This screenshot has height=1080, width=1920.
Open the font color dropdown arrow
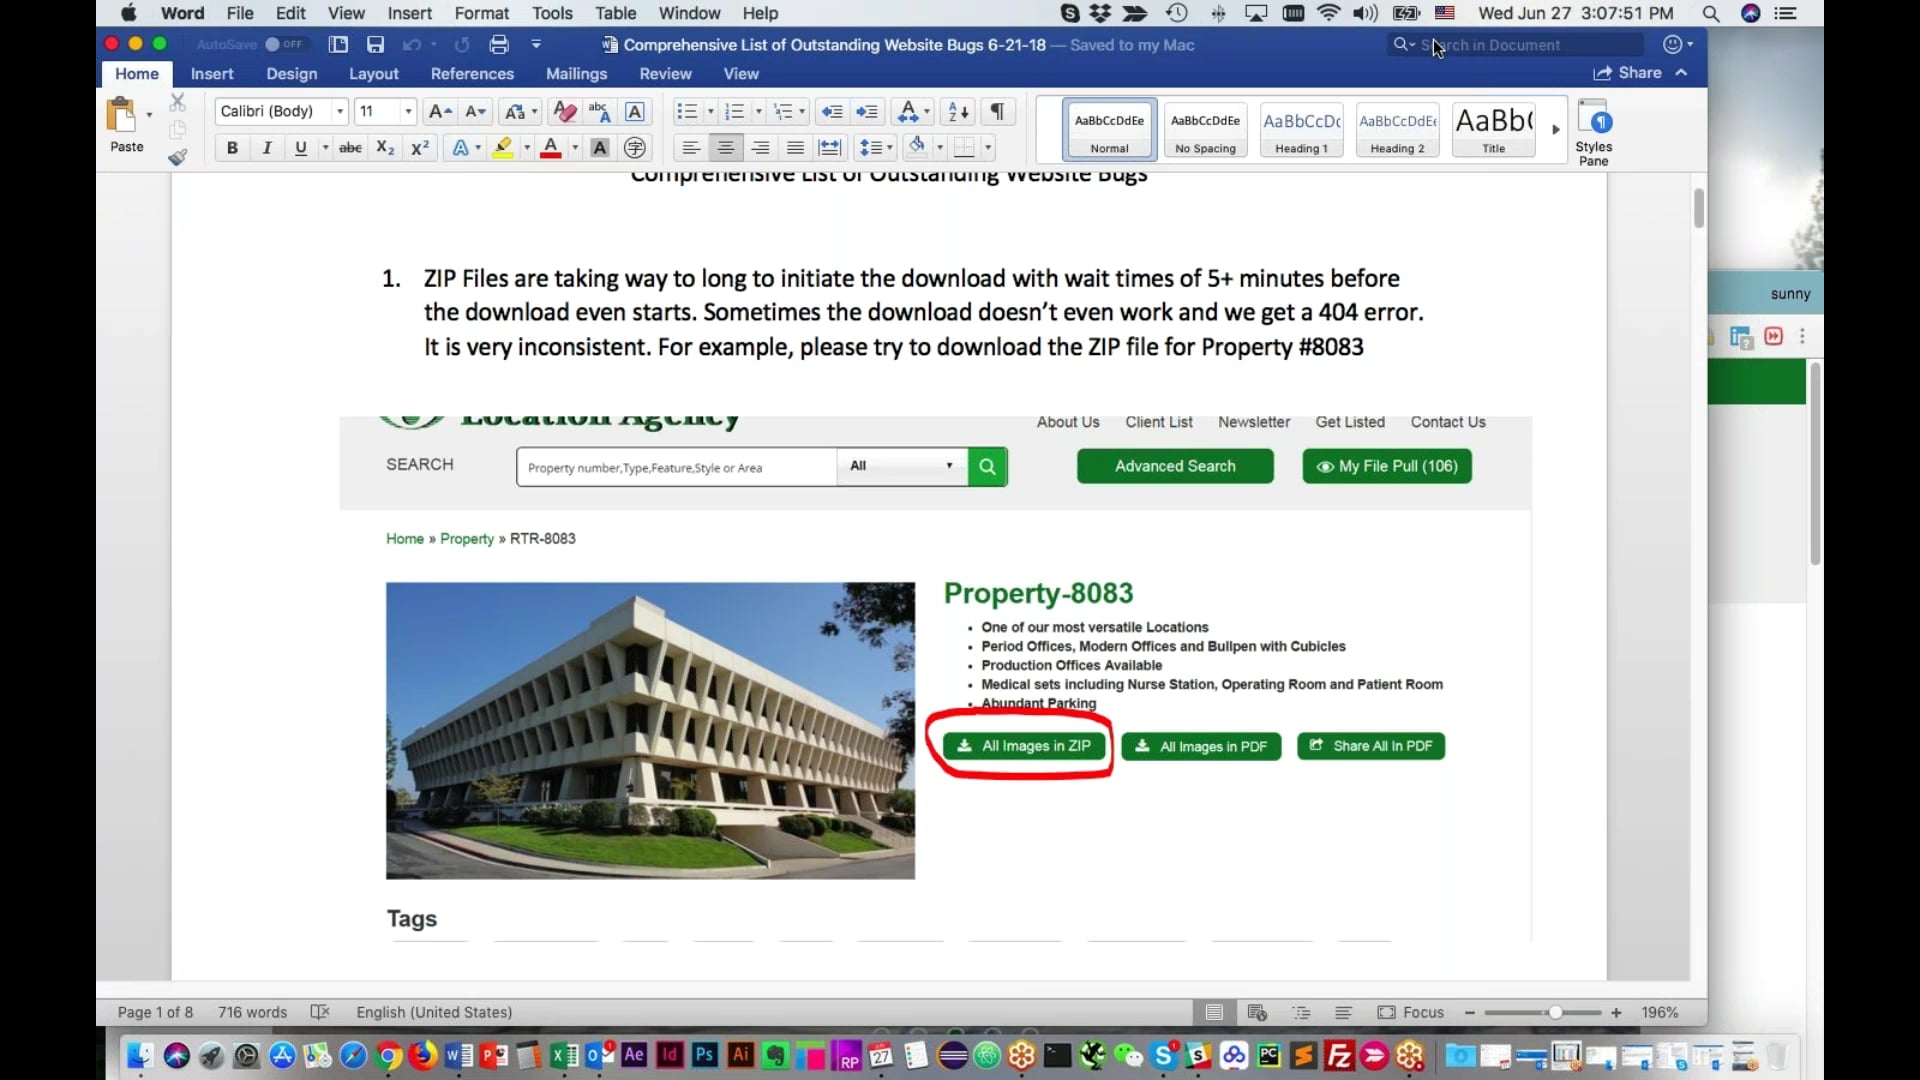pos(573,147)
